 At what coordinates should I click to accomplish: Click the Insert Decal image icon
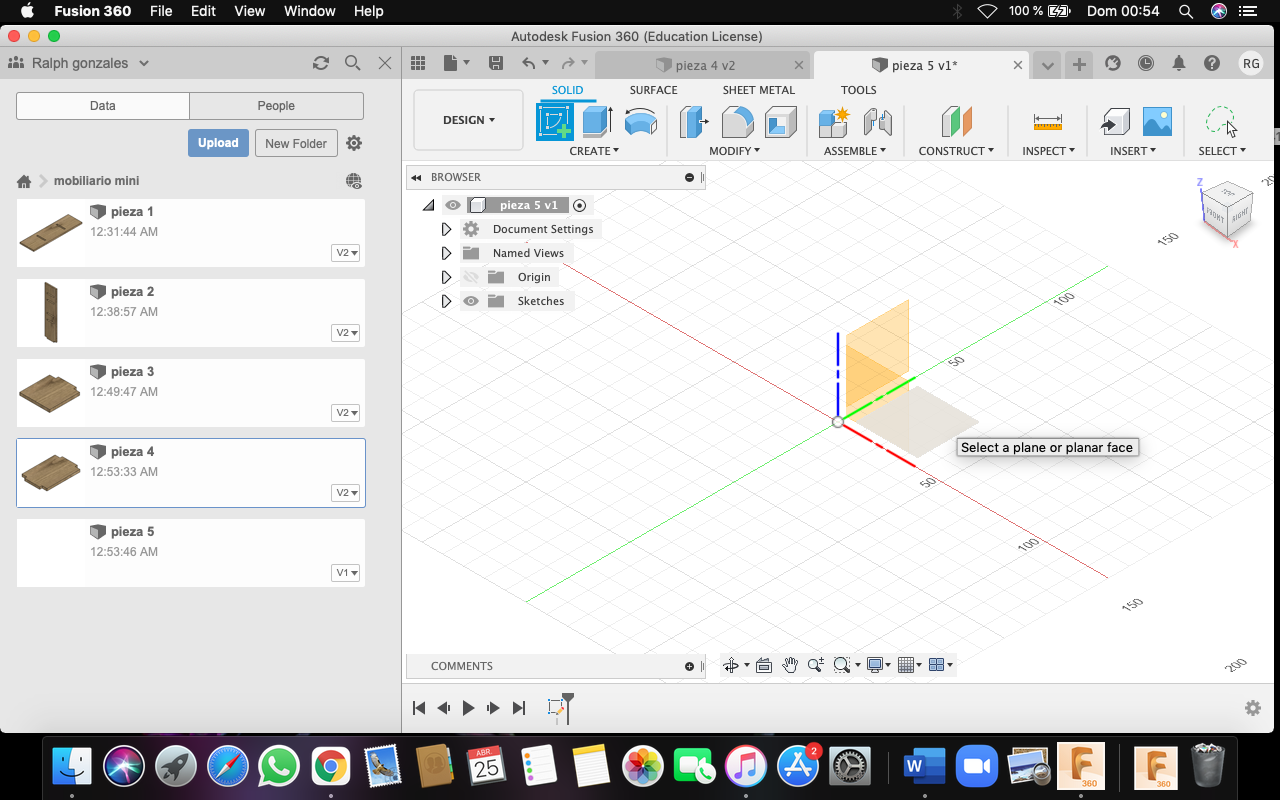[1157, 122]
